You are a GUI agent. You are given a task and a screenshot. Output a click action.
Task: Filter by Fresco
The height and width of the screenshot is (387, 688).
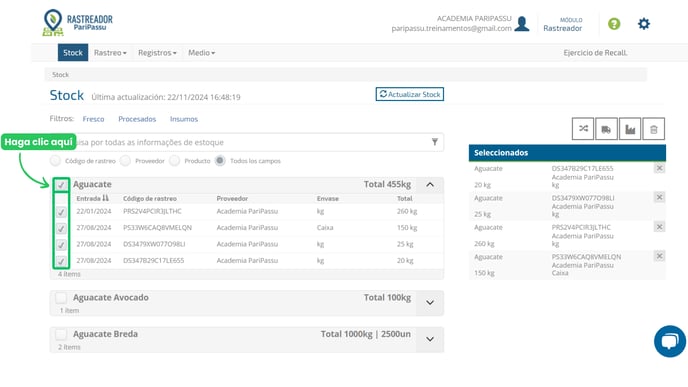[x=93, y=119]
